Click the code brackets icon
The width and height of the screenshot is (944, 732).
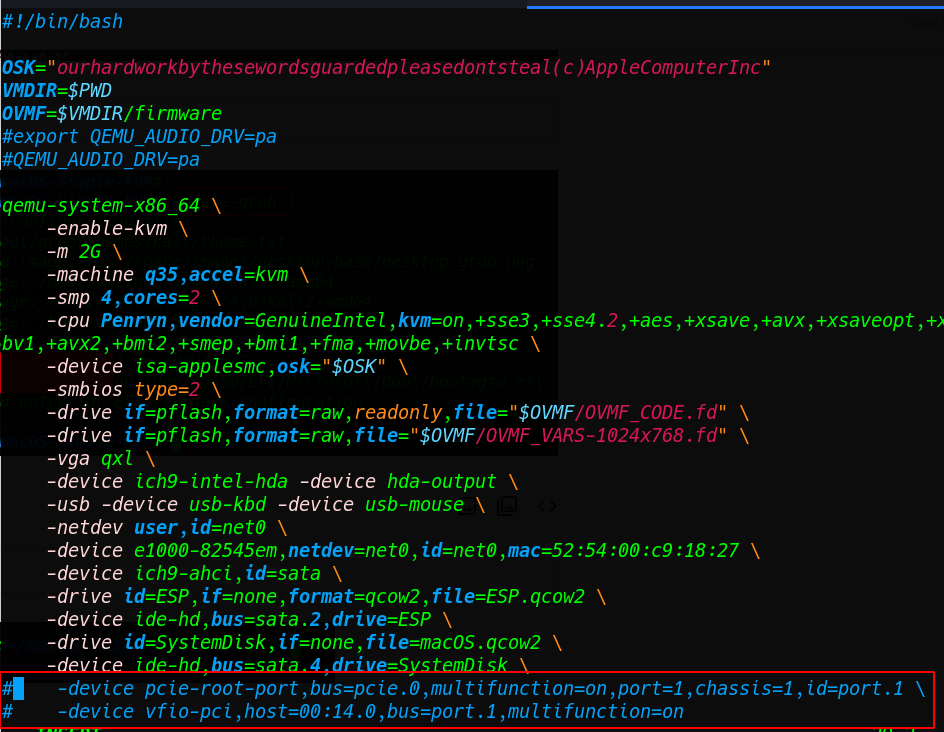click(x=547, y=506)
